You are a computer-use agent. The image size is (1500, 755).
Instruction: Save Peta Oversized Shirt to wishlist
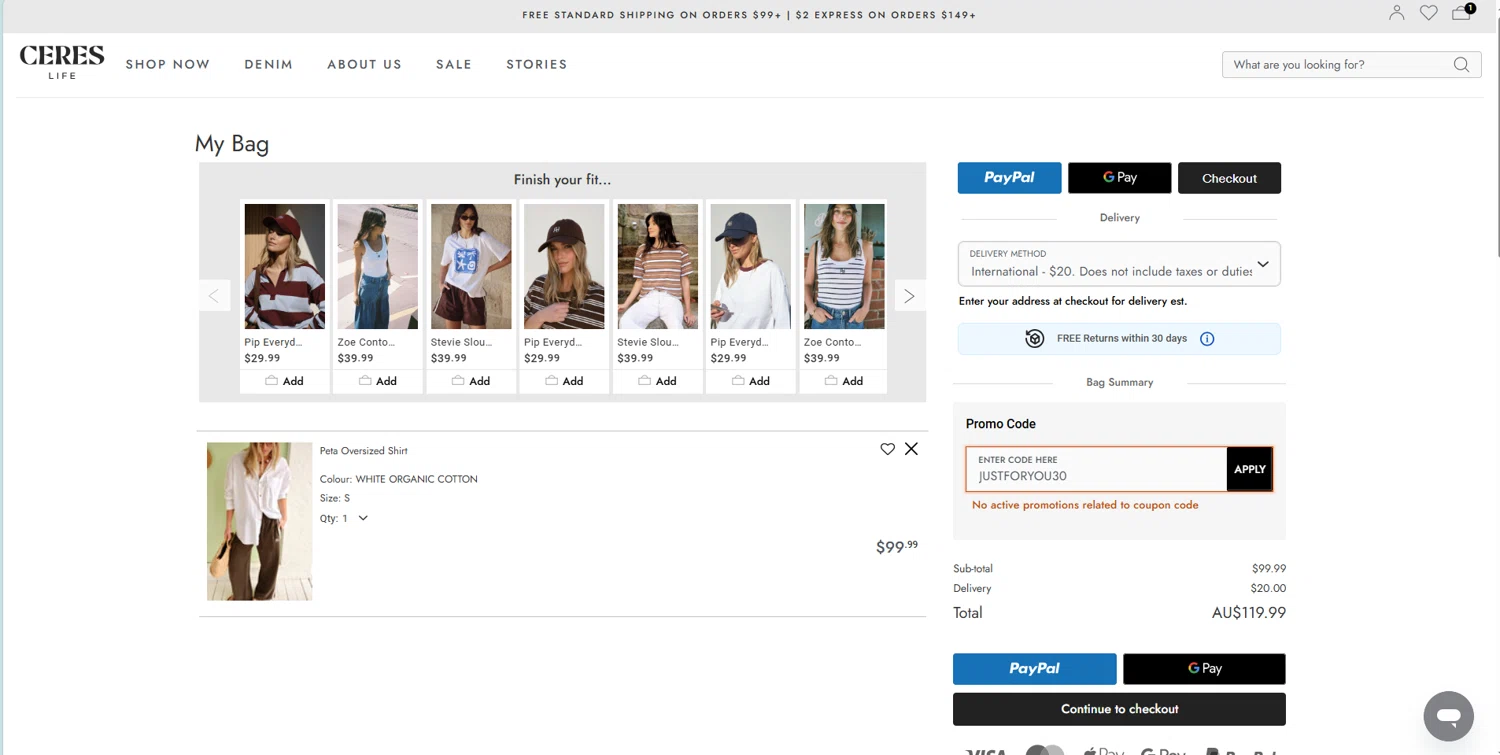tap(887, 449)
